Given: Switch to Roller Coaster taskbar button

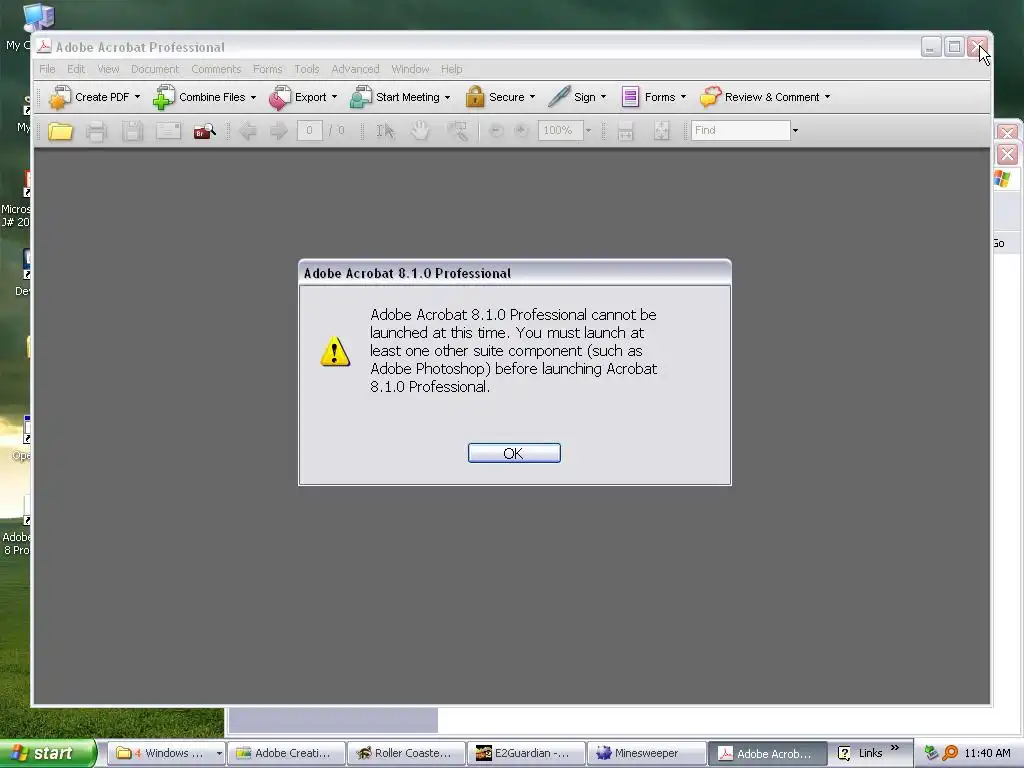Looking at the screenshot, I should tap(406, 754).
